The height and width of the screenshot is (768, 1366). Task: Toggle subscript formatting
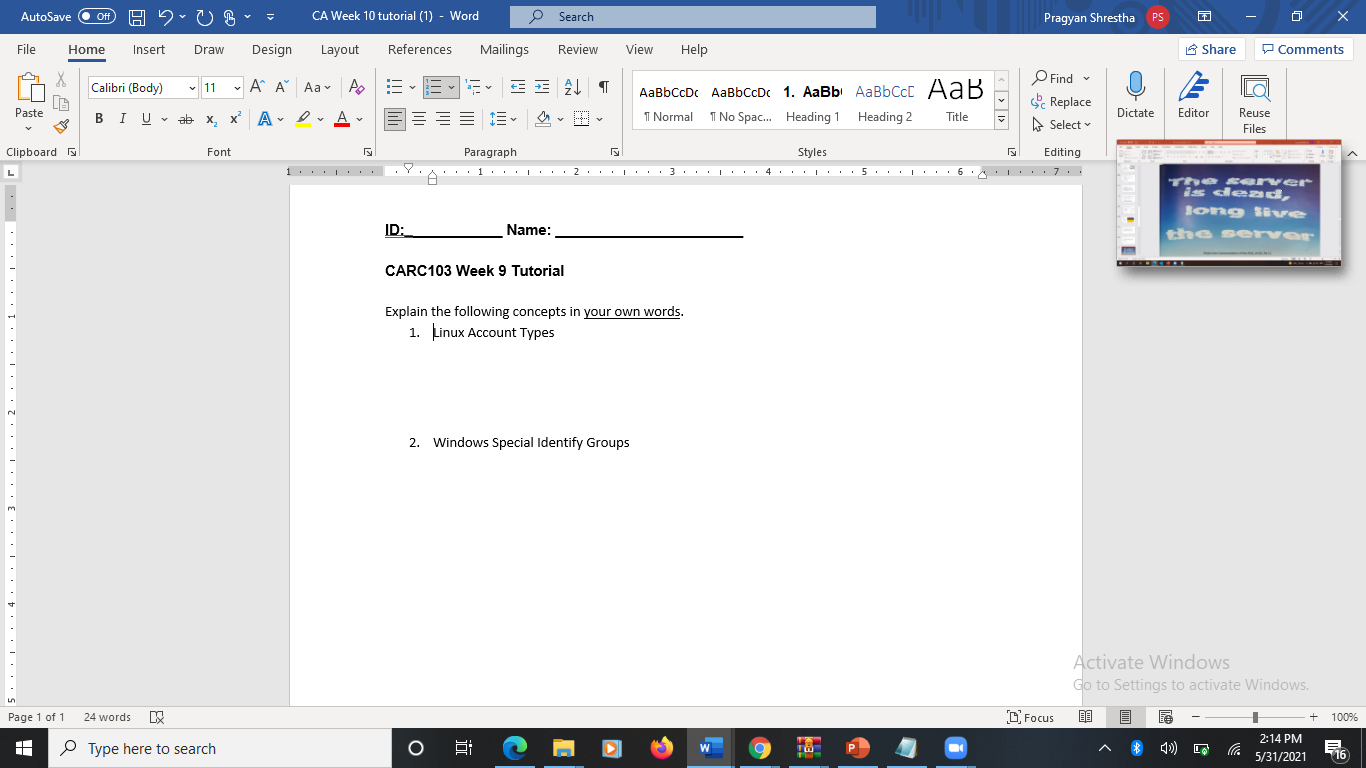(211, 119)
